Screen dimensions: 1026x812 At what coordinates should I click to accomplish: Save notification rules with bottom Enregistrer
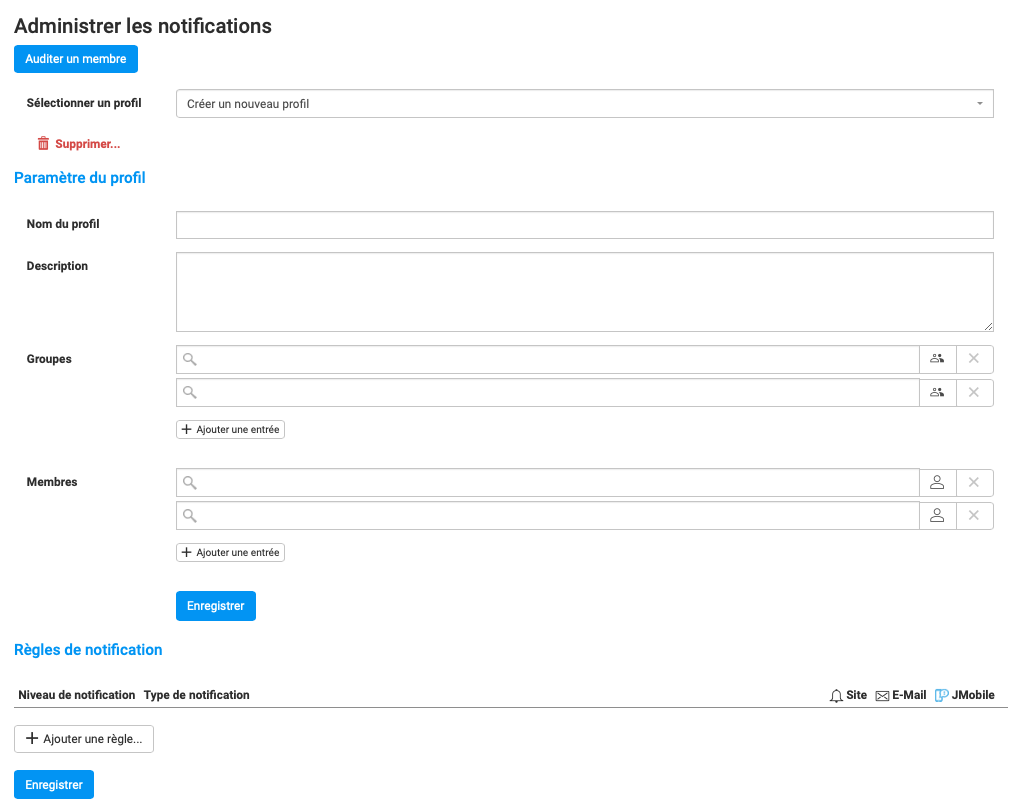tap(54, 785)
